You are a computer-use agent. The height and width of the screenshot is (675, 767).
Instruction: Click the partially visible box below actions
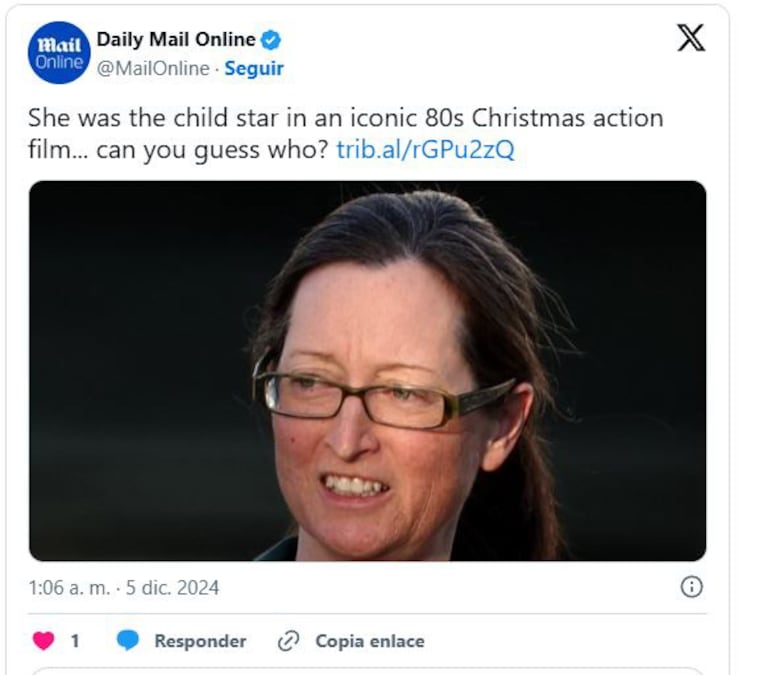[x=367, y=670]
